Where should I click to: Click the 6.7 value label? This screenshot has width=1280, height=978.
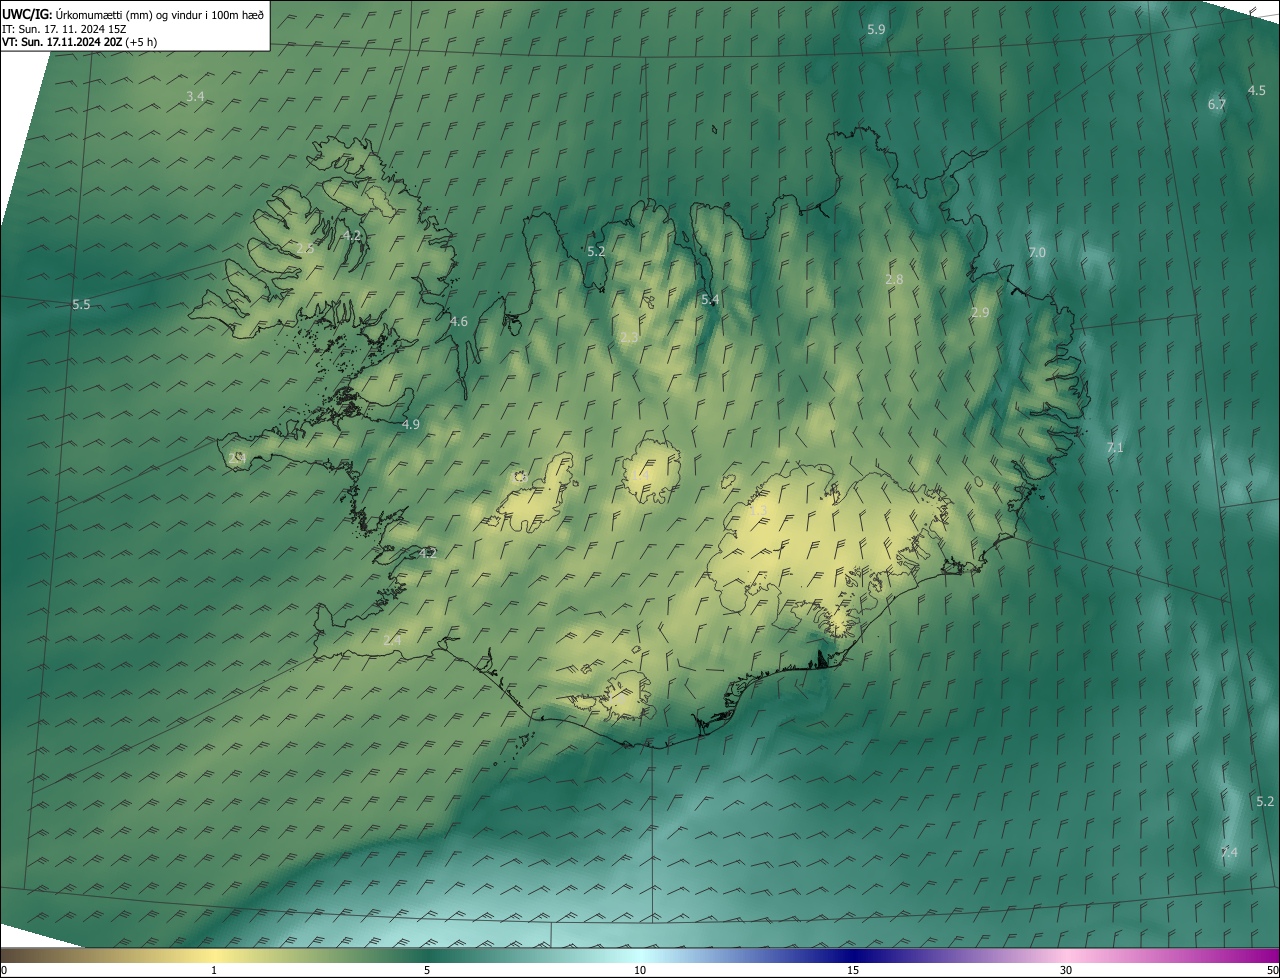point(1217,104)
